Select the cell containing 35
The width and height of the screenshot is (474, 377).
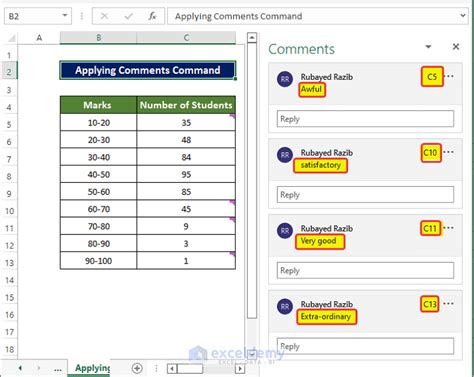186,123
